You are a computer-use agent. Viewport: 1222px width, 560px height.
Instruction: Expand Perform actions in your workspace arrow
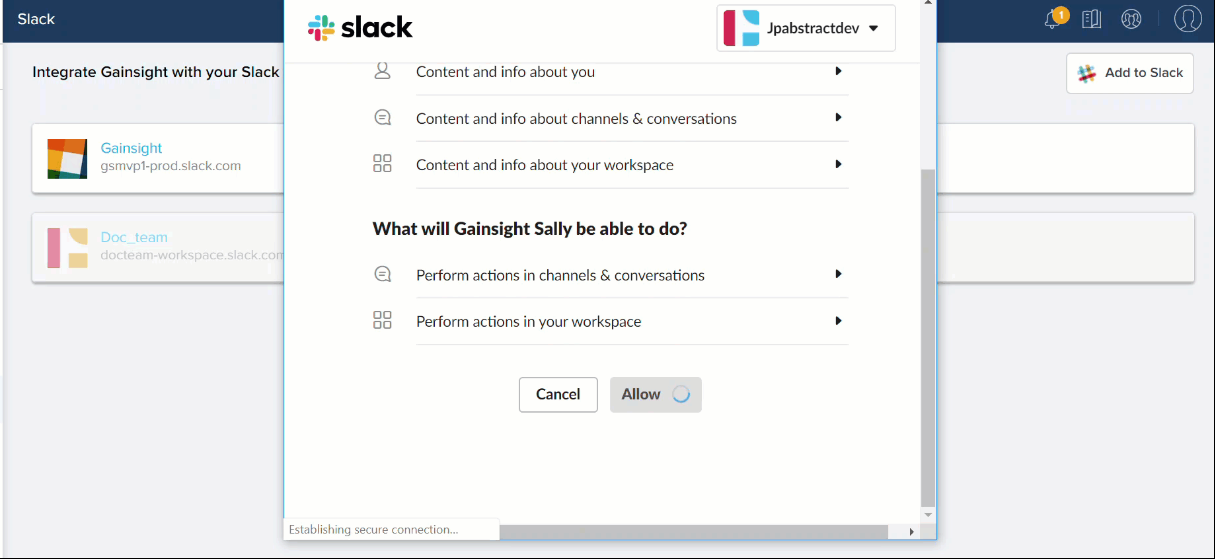838,321
